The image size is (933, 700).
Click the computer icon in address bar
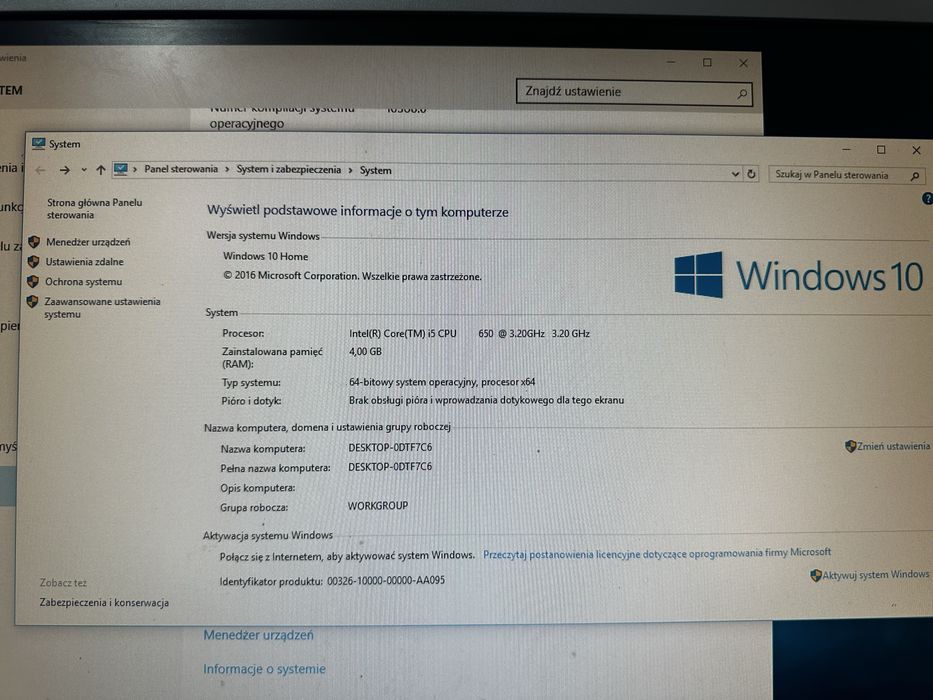coord(121,170)
